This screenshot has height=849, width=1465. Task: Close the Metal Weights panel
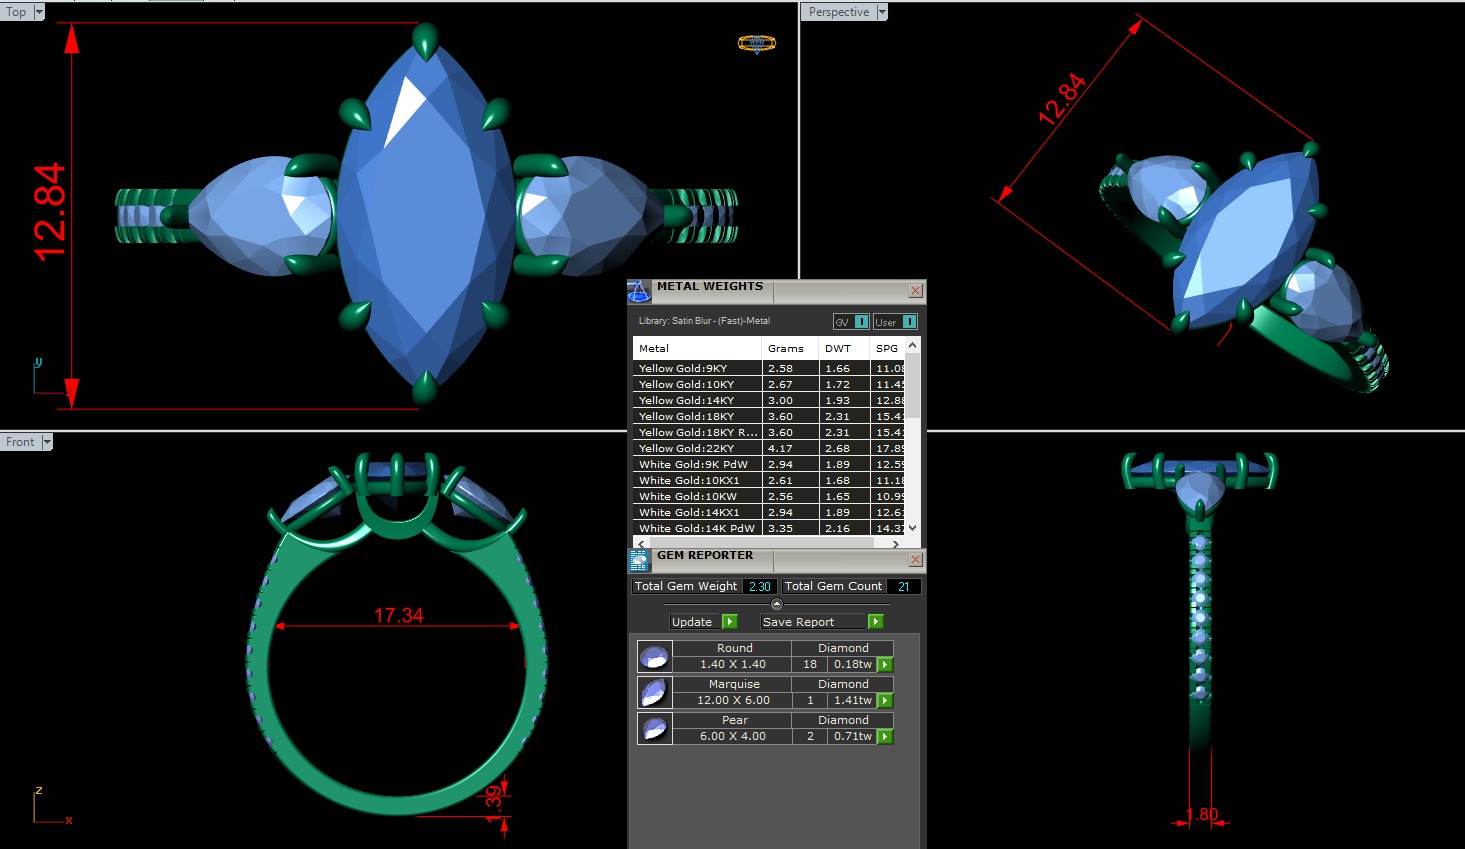click(x=915, y=291)
